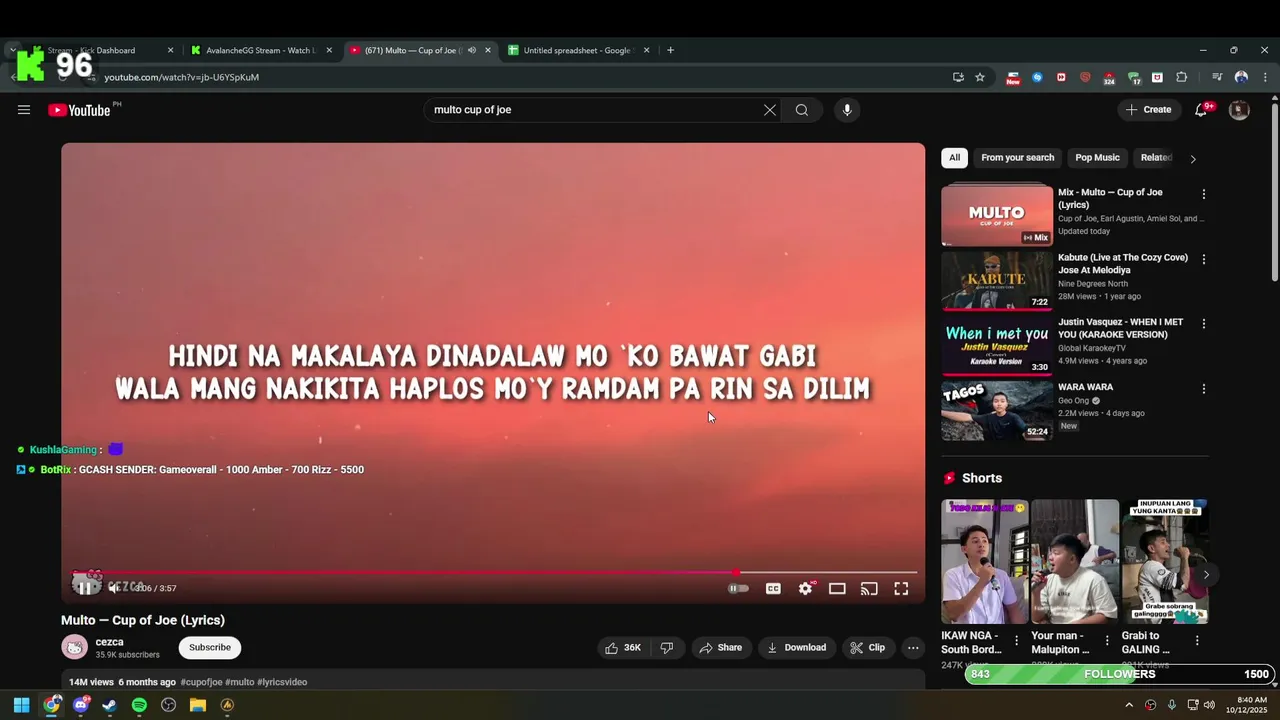This screenshot has height=720, width=1280.
Task: Open a new browser tab with plus
Action: click(670, 50)
